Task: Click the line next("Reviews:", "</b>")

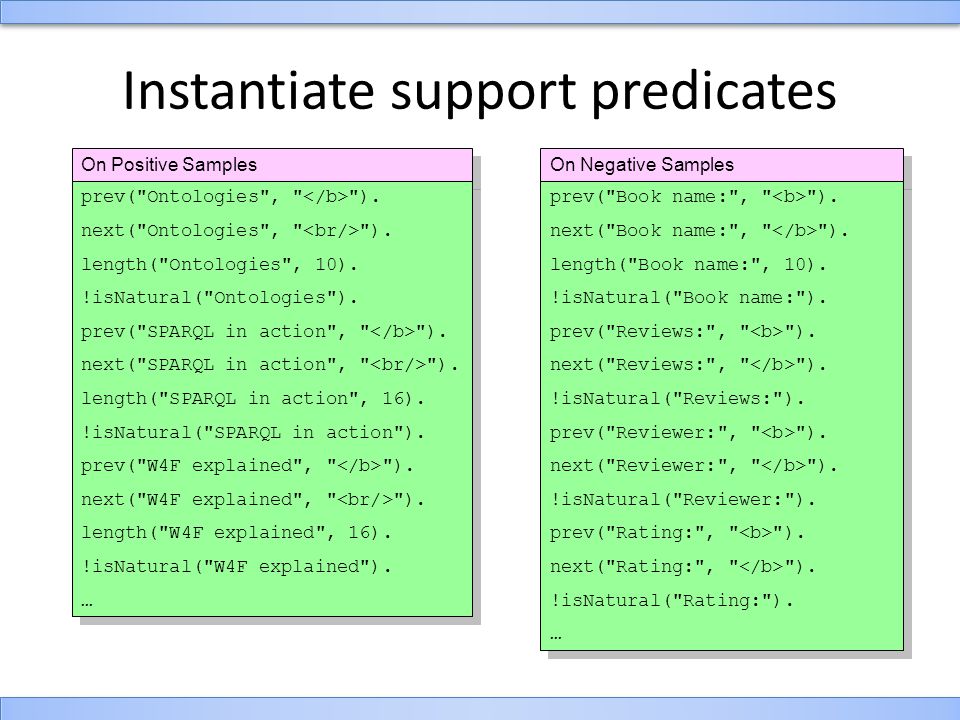Action: pos(688,366)
